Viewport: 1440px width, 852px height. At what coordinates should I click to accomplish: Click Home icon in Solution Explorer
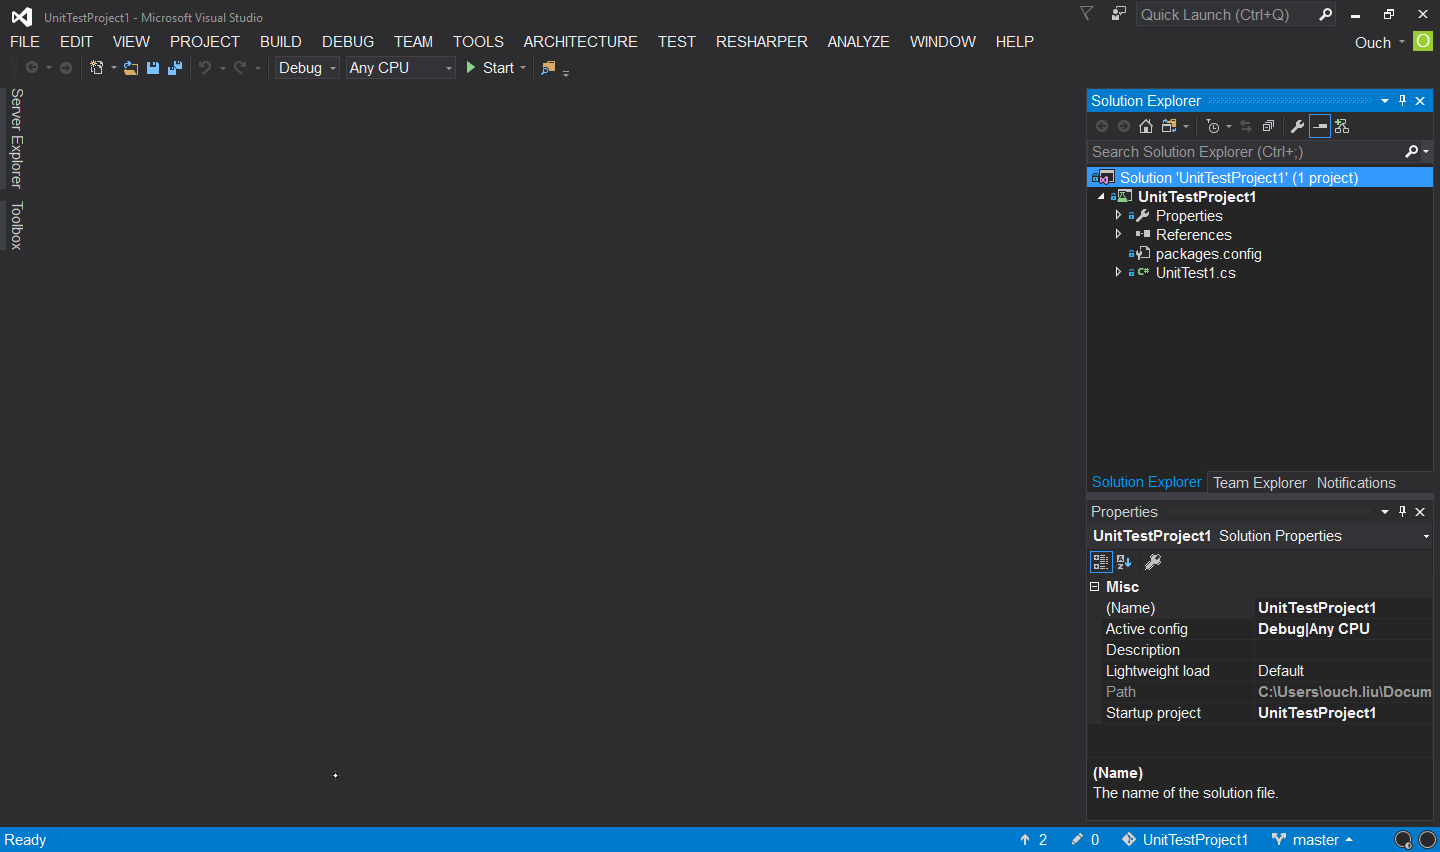click(1146, 126)
